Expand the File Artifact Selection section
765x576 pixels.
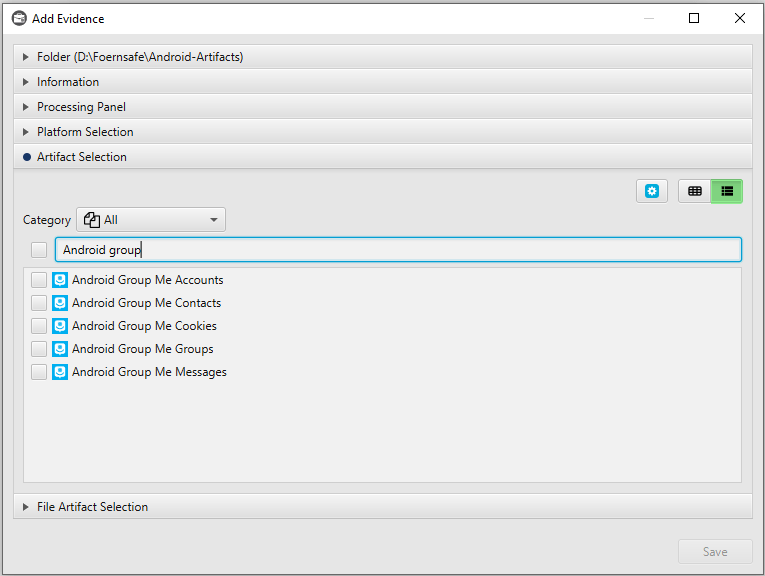[383, 507]
